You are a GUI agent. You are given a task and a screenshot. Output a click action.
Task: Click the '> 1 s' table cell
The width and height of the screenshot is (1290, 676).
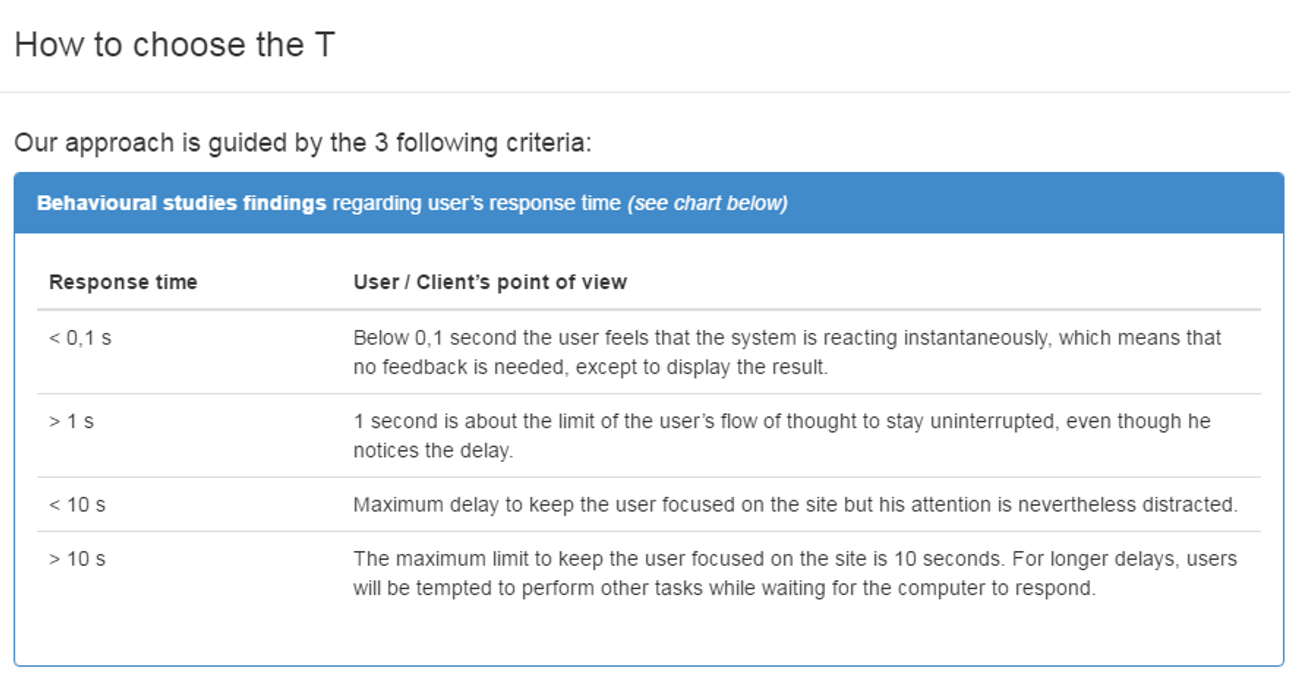[x=71, y=422]
